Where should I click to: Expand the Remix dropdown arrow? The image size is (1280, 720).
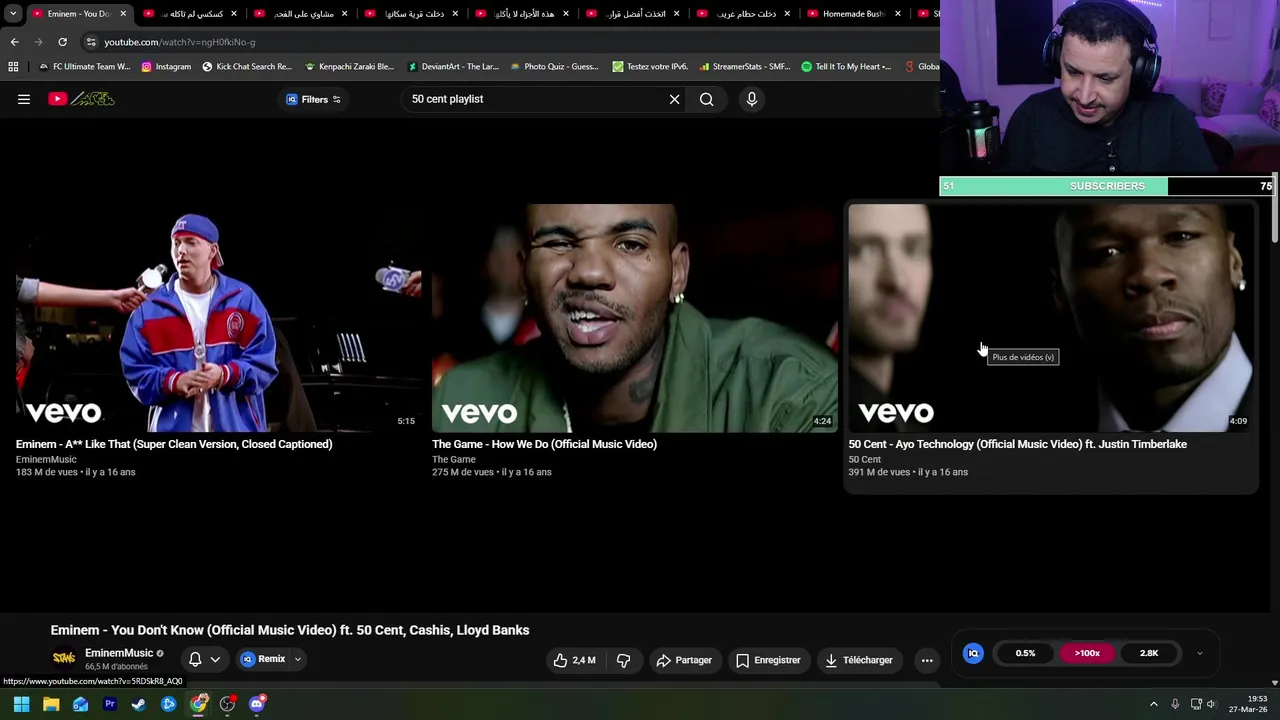[297, 659]
